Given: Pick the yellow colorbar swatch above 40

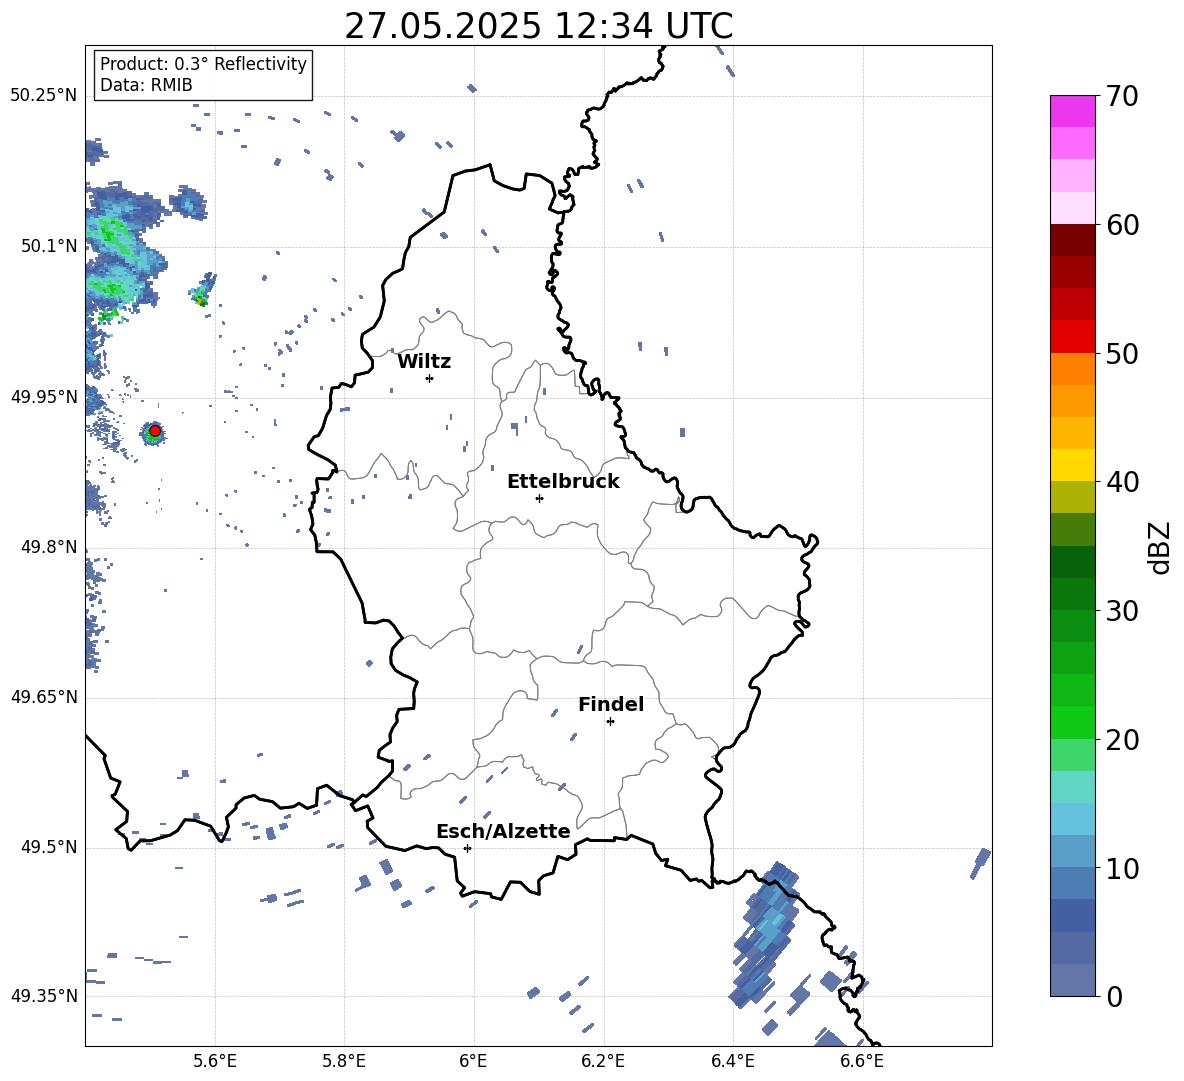Looking at the screenshot, I should tap(1072, 465).
